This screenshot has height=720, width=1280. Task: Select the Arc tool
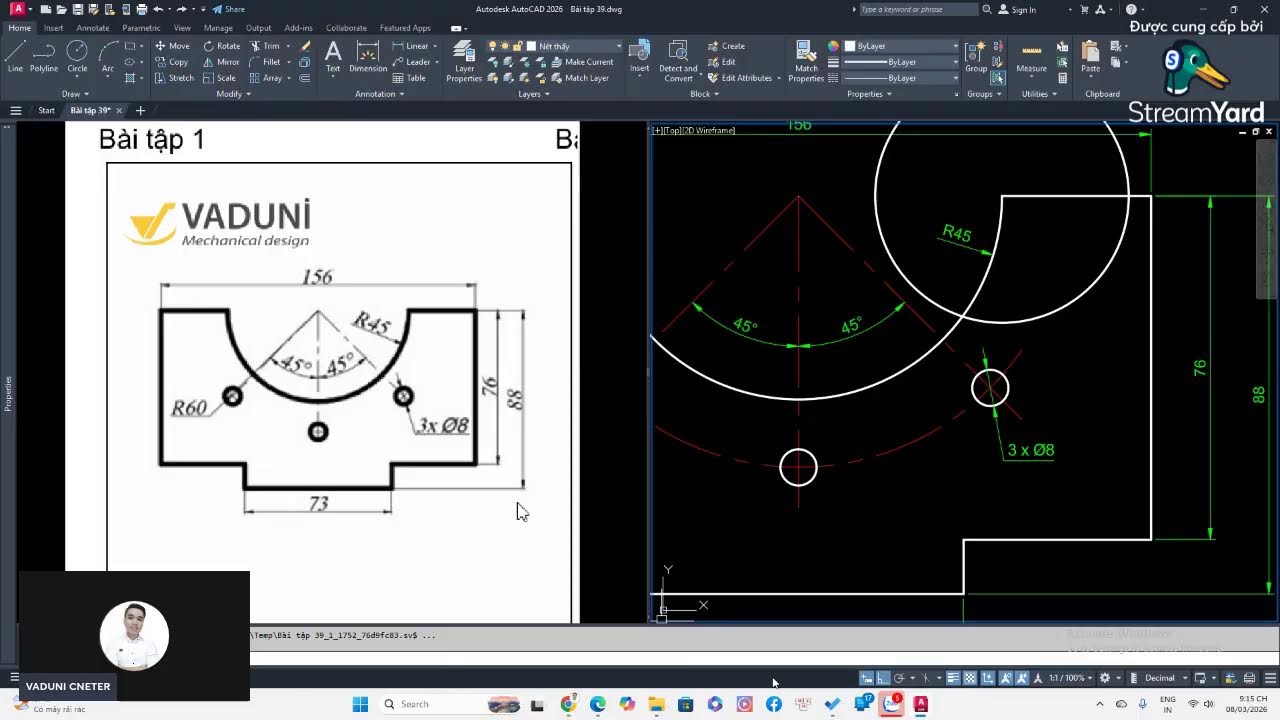pos(107,57)
